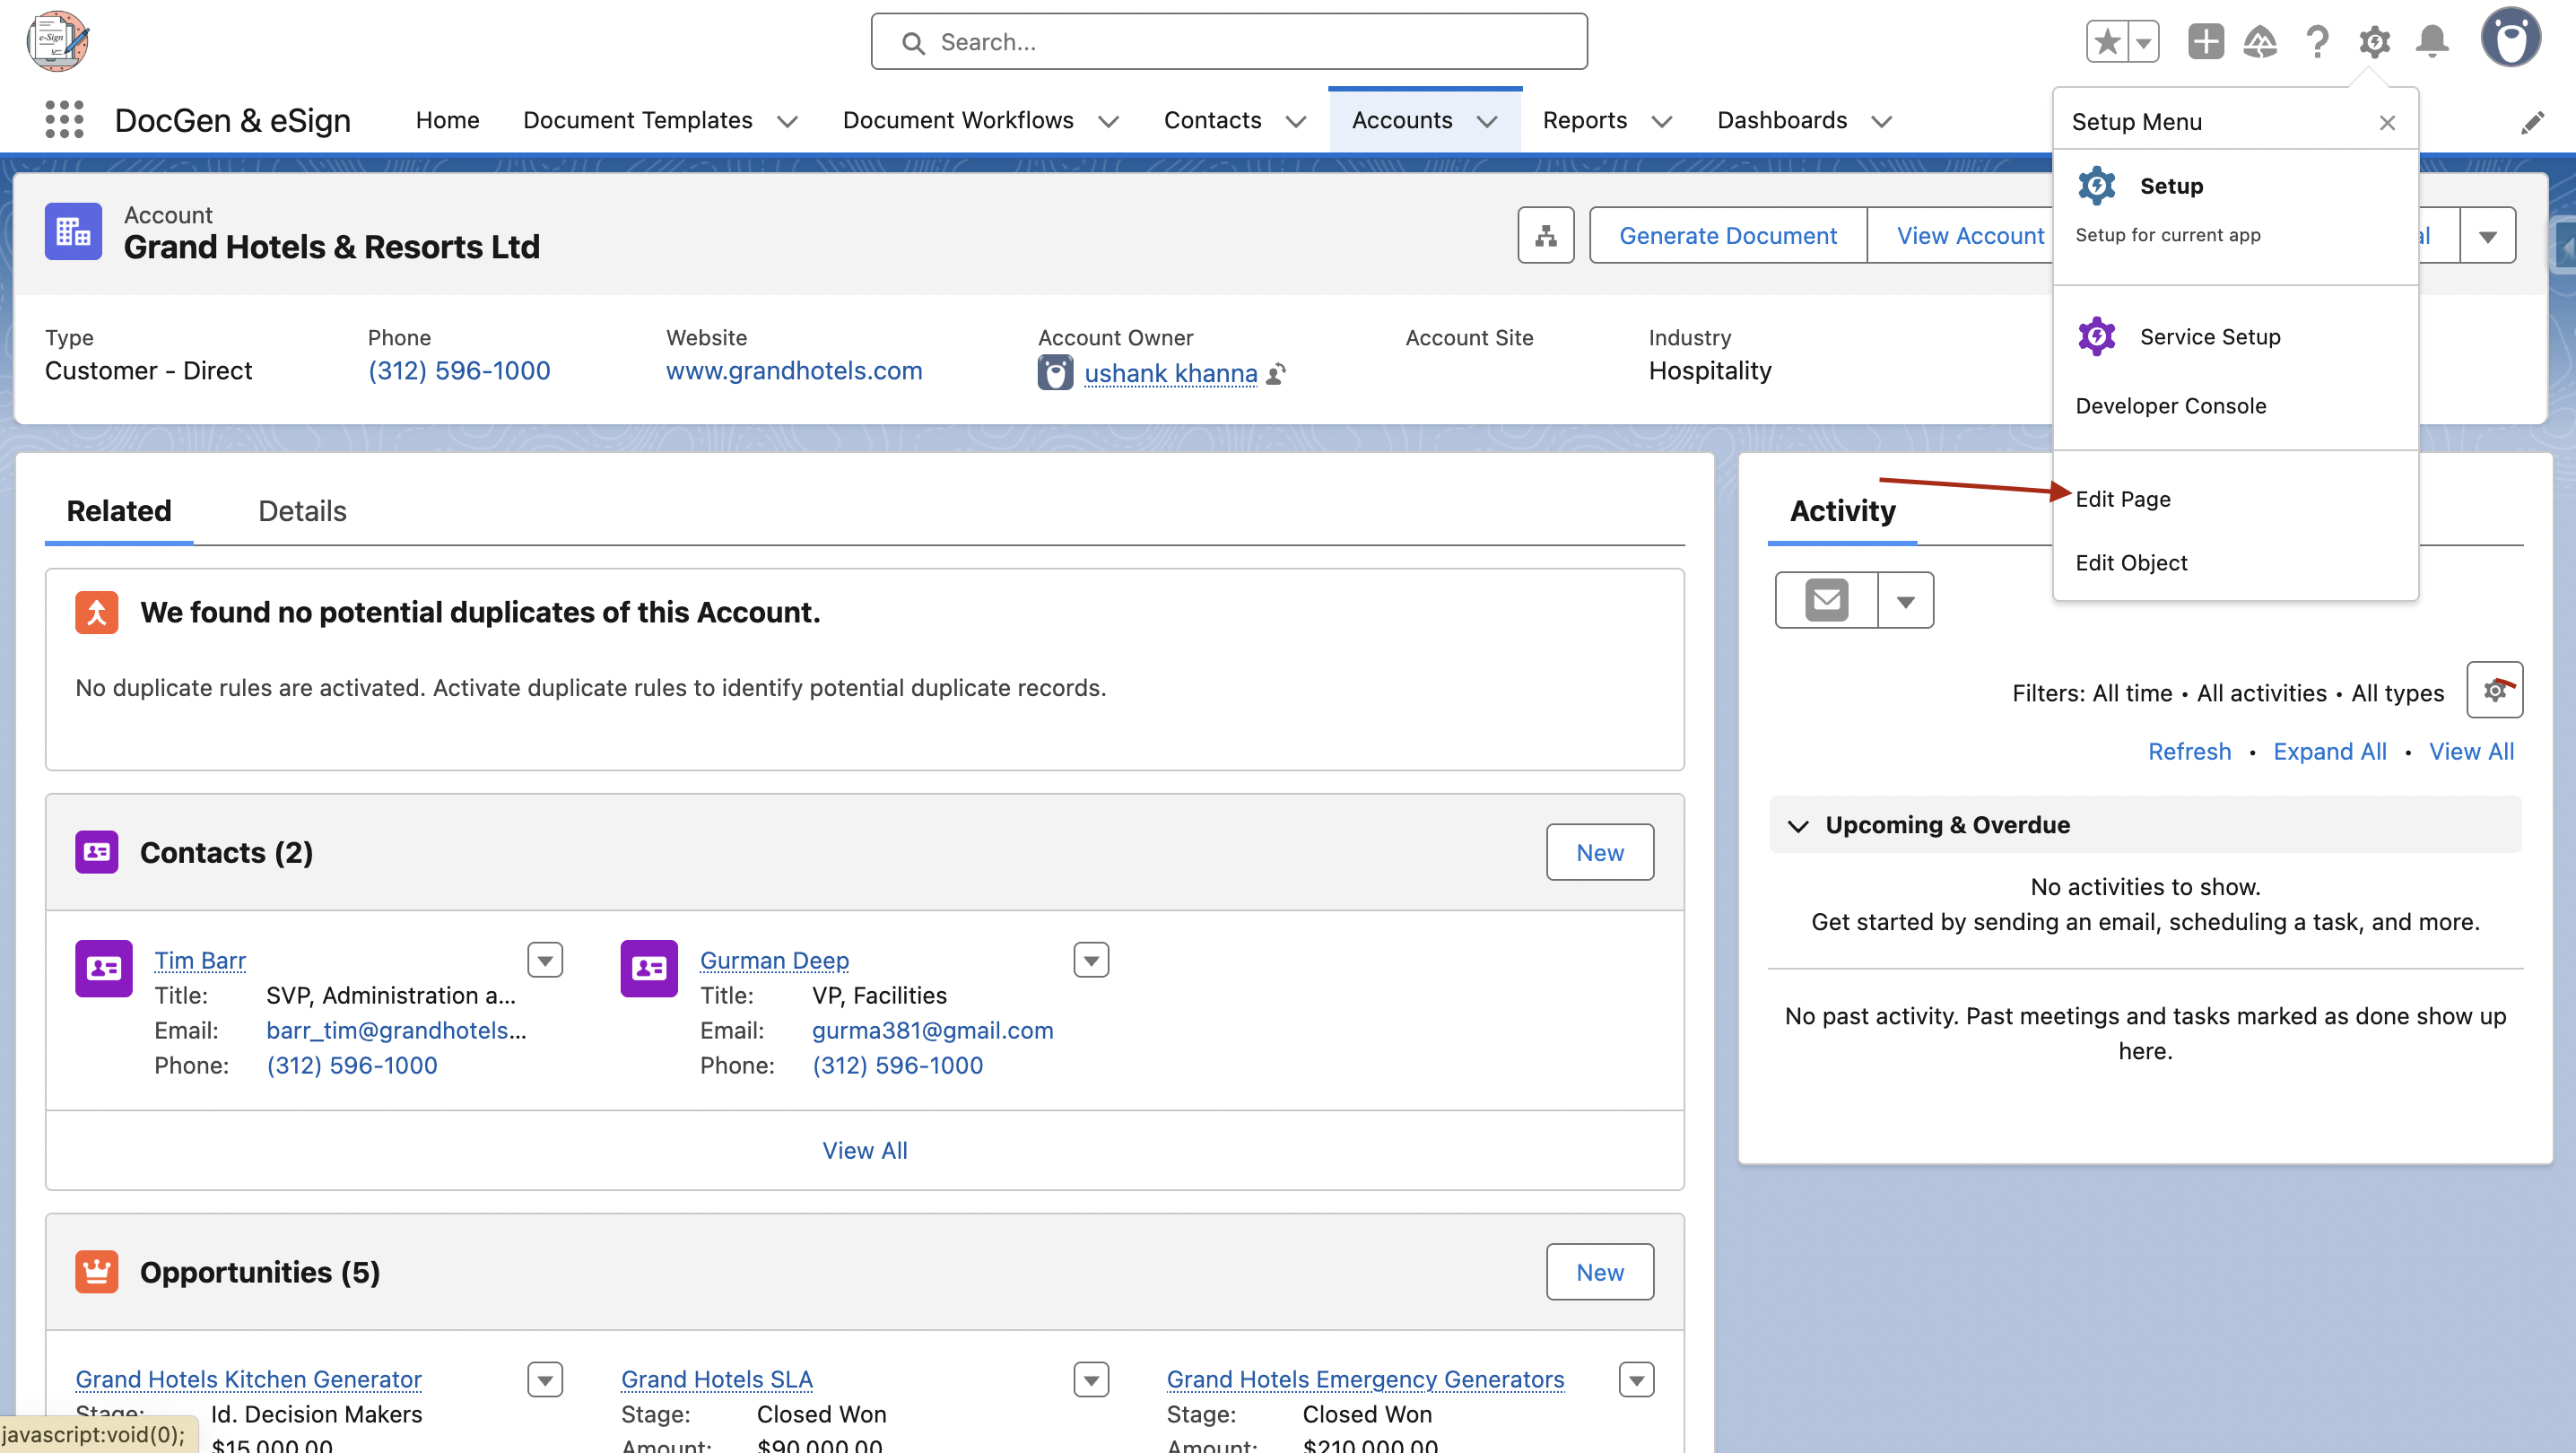Click the DocGen eSign app logo

click(57, 41)
